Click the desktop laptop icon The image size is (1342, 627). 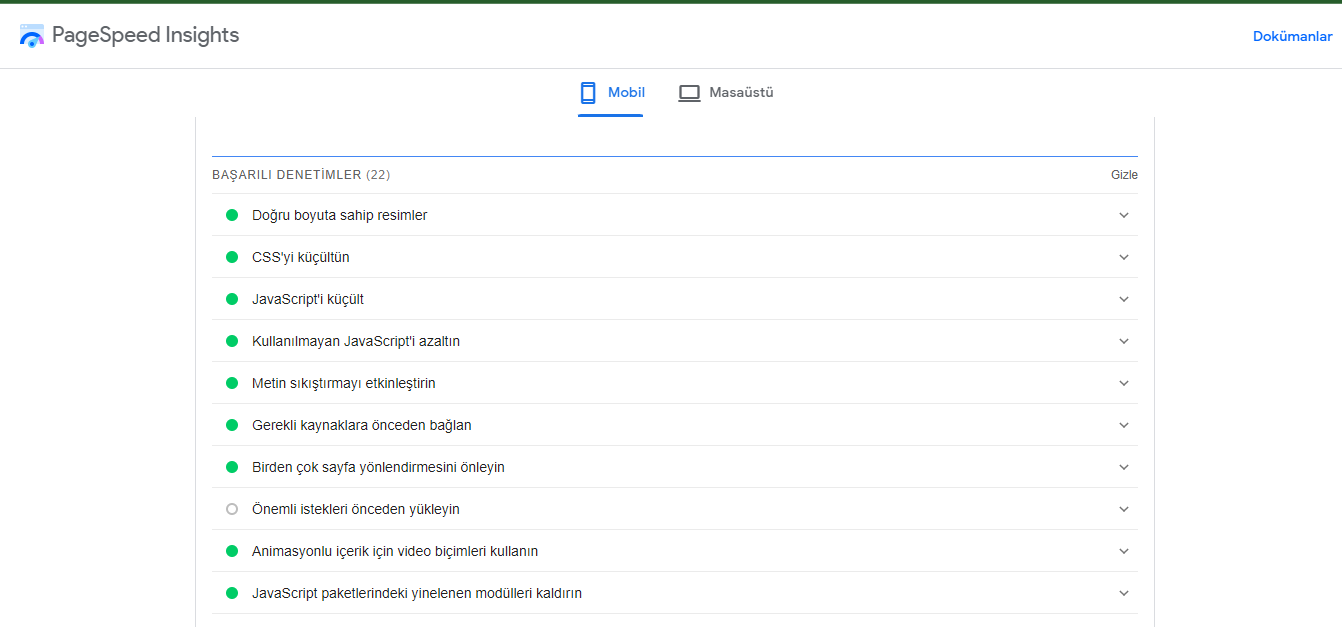point(689,93)
